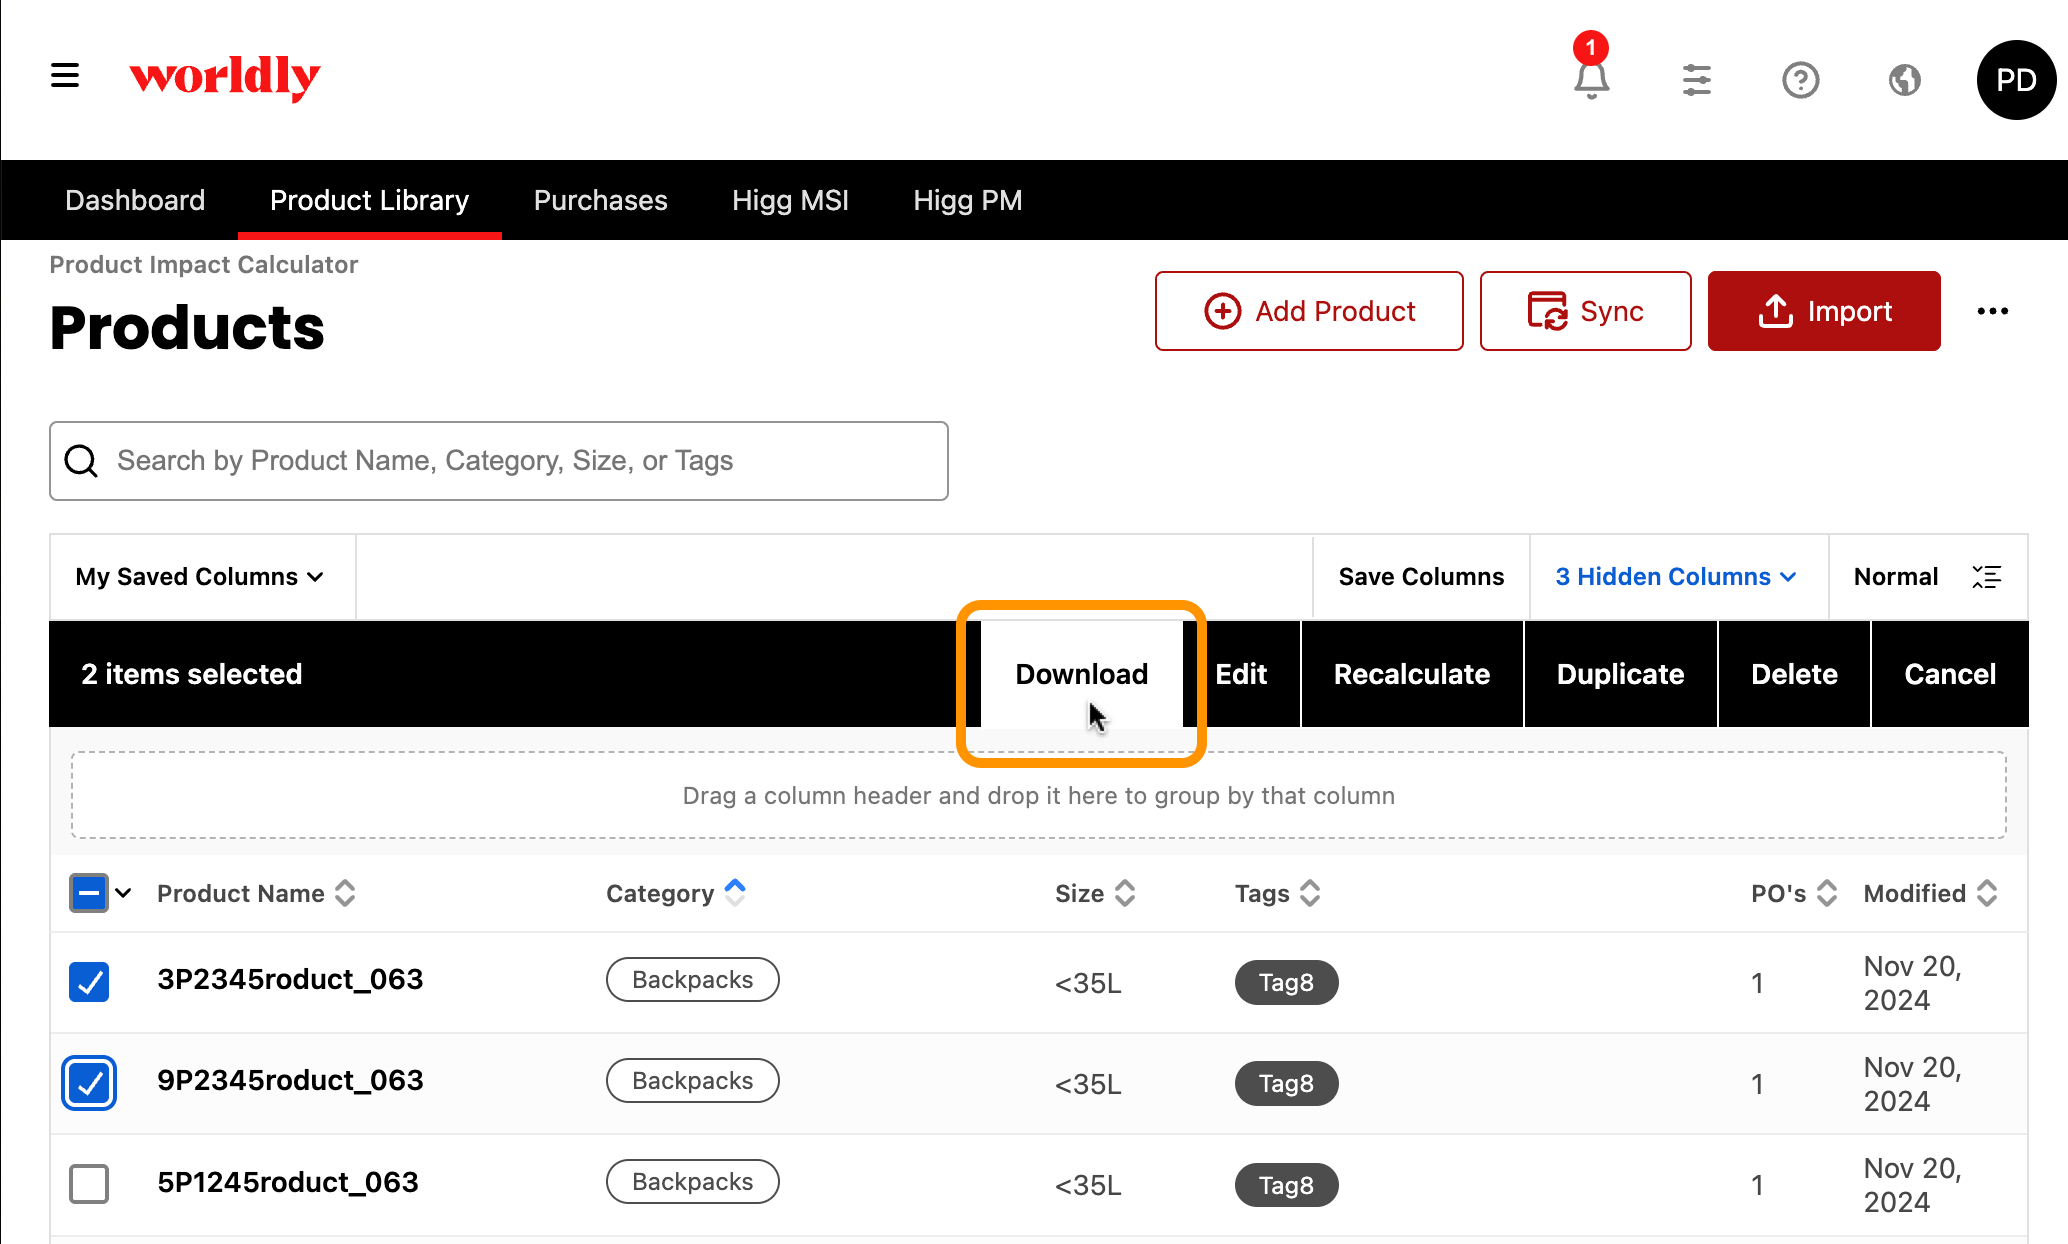Uncheck 9P2345roduct_063 row checkbox

89,1083
